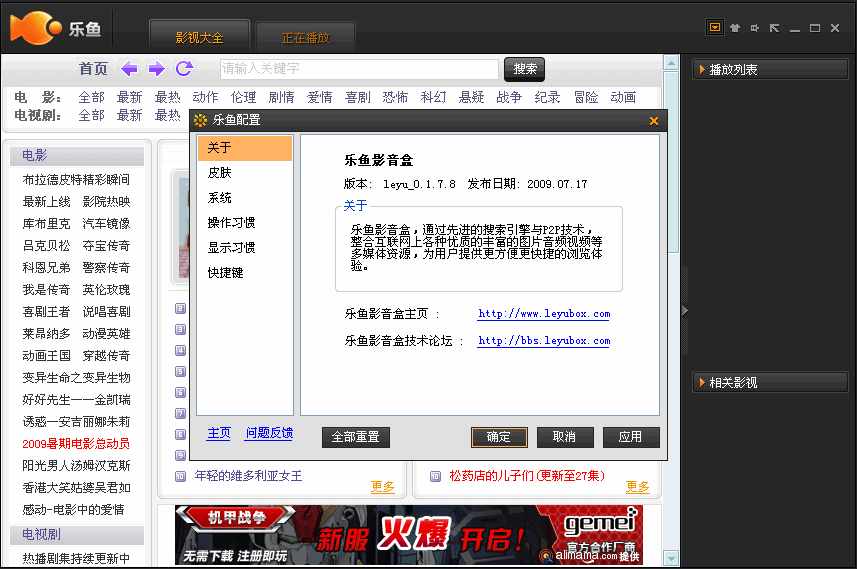
Task: Click 首页 in the navigation bar
Action: point(93,69)
